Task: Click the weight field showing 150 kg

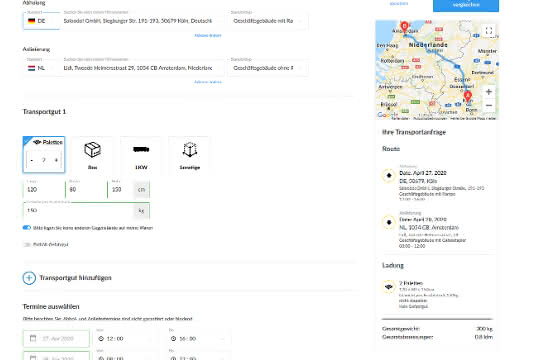Action: 79,210
